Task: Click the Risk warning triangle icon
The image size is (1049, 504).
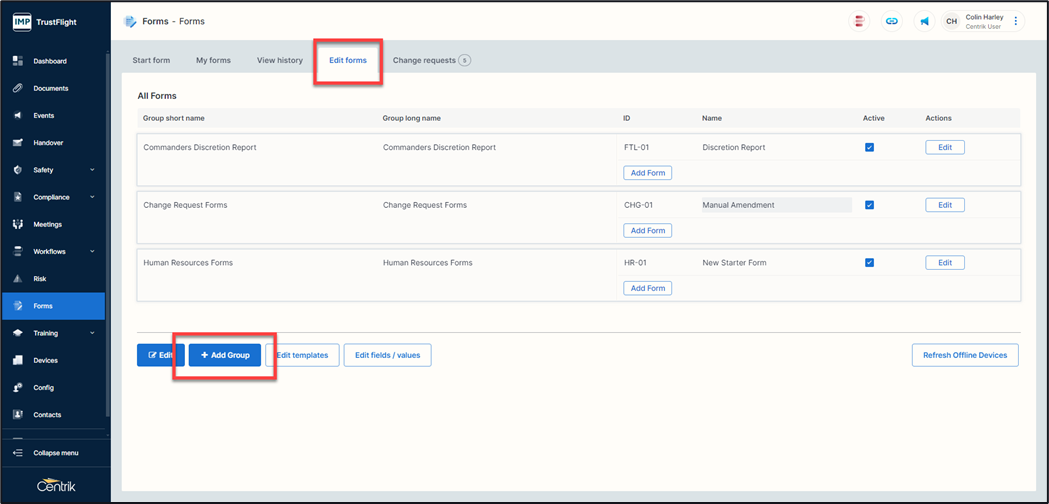Action: [18, 279]
